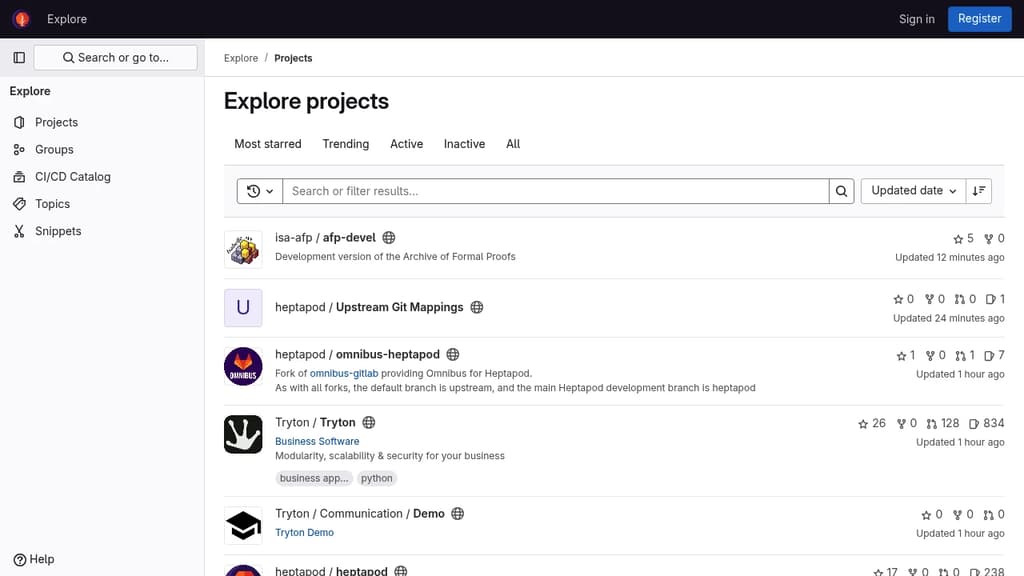Follow the Tryton Demo link

pyautogui.click(x=304, y=532)
